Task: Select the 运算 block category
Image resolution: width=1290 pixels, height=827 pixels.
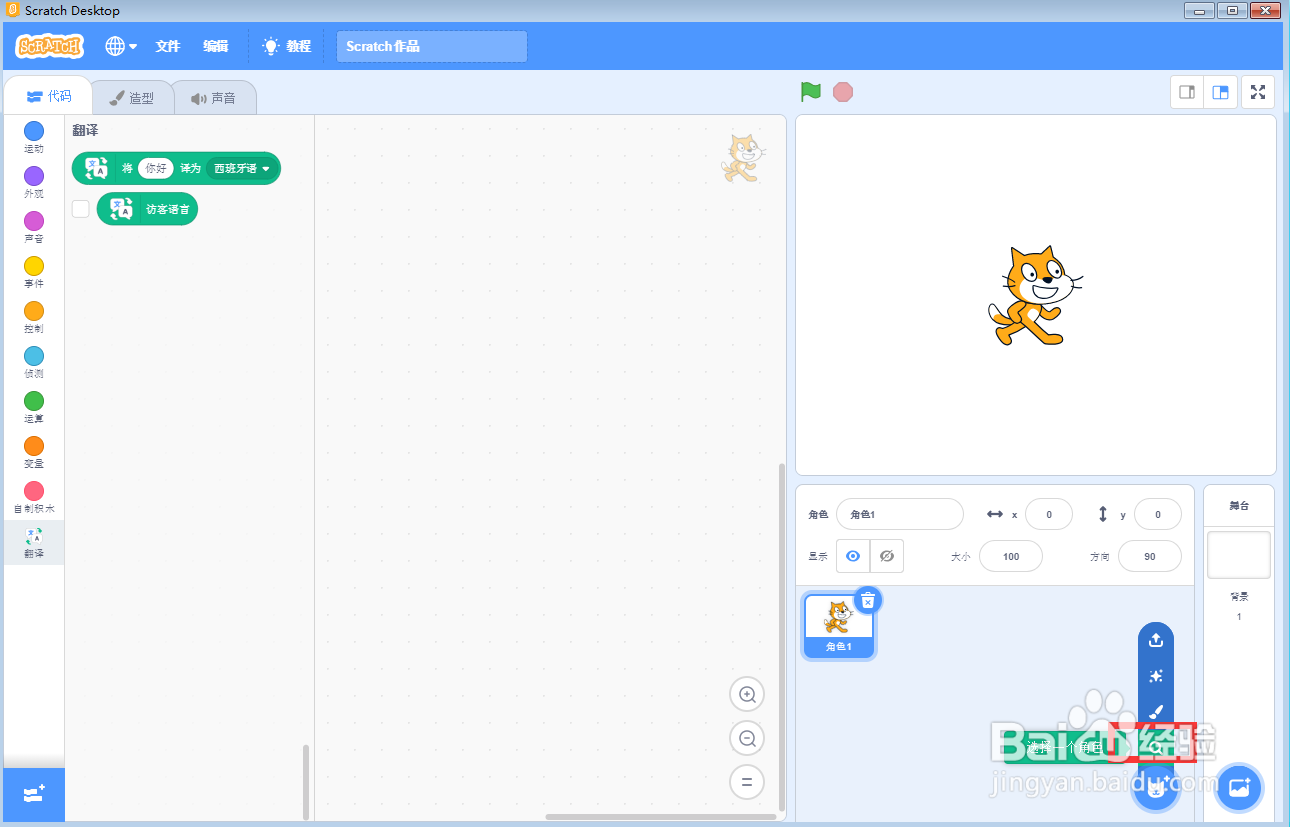Action: coord(34,408)
